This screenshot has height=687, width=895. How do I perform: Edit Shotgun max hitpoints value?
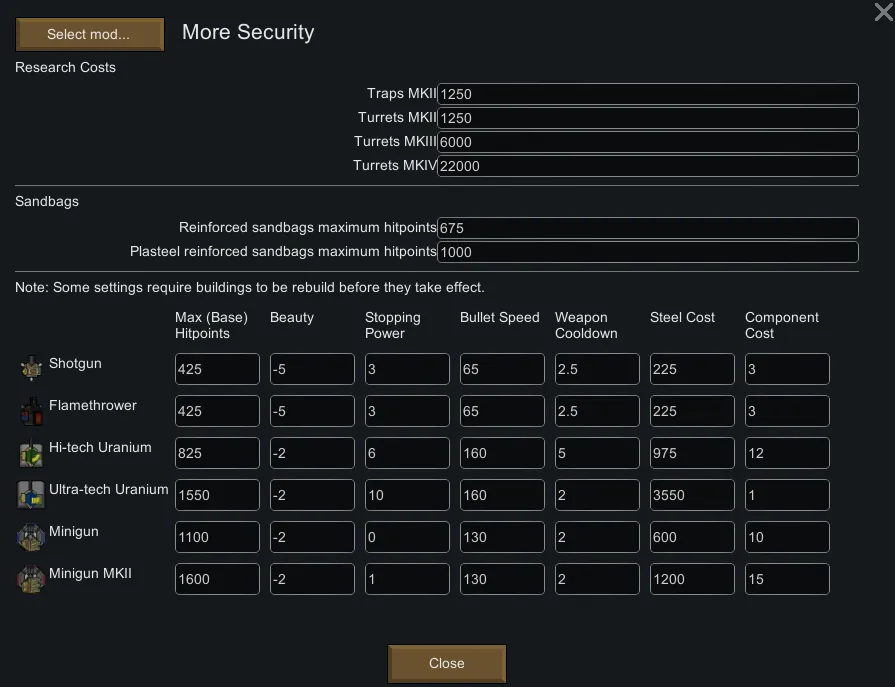point(217,369)
